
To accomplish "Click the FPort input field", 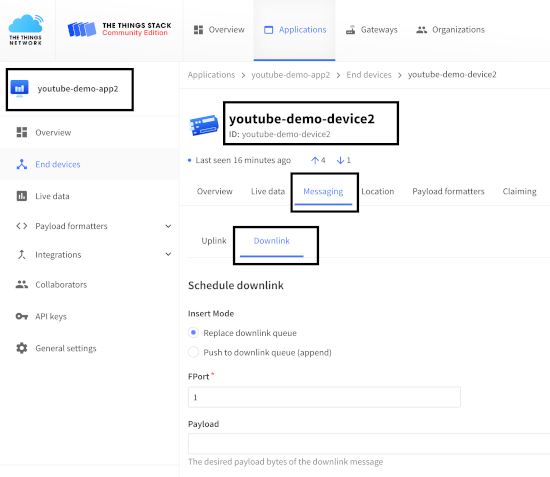I will (x=324, y=397).
